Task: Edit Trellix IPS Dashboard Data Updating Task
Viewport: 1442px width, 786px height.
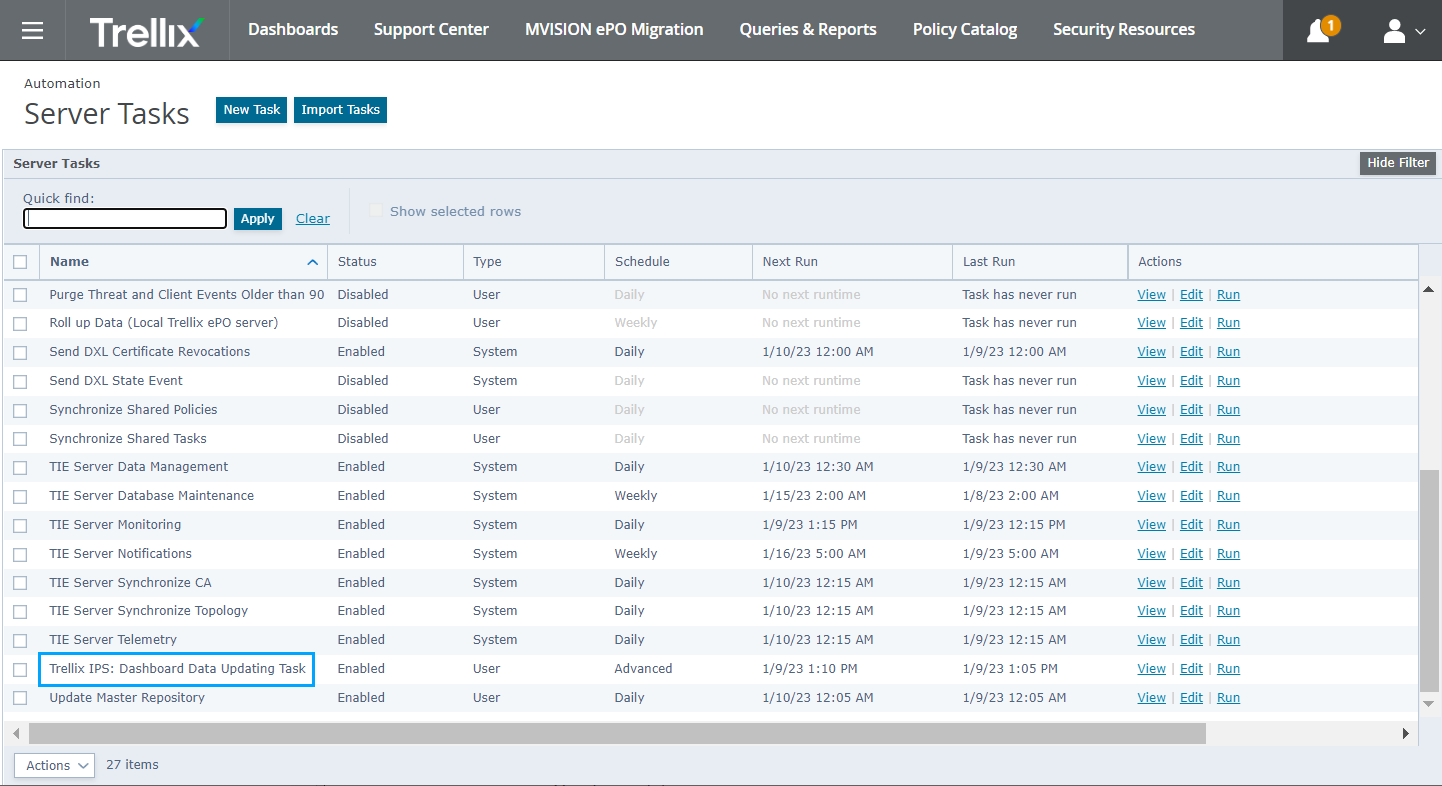Action: click(x=1191, y=669)
